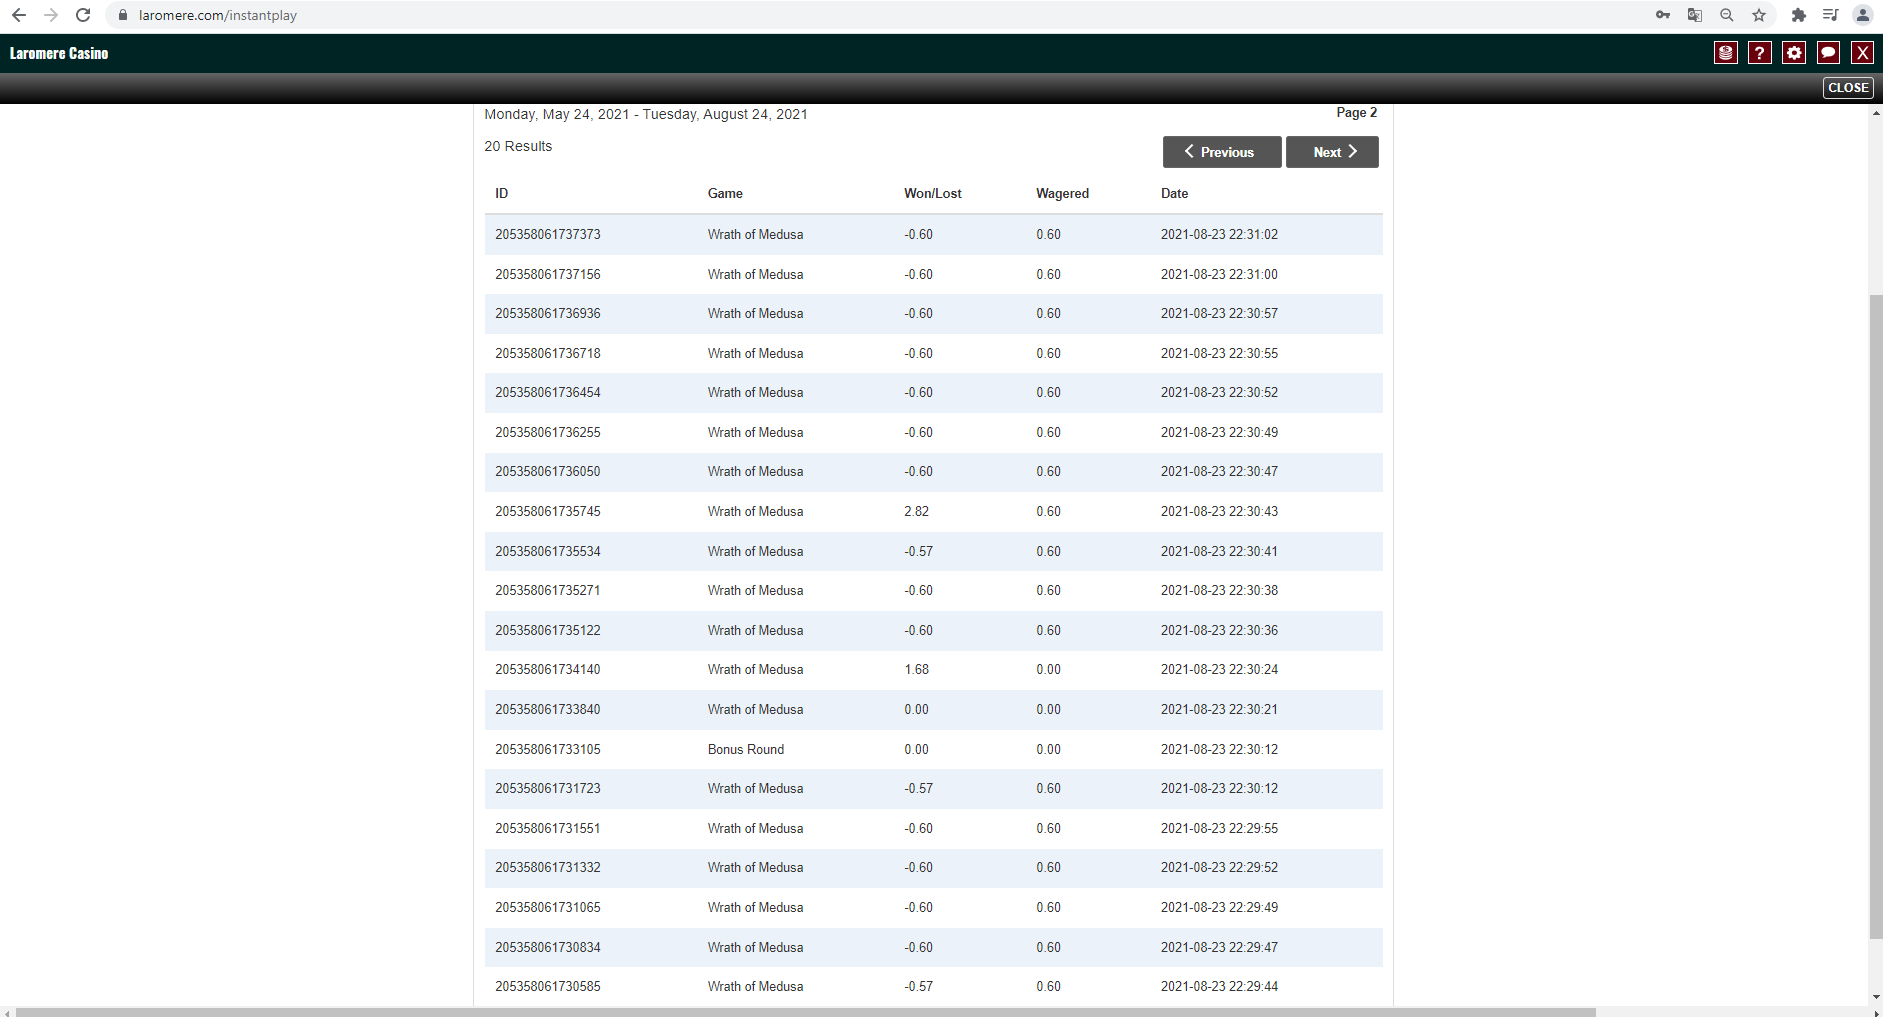Image resolution: width=1883 pixels, height=1017 pixels.
Task: Open the browser extensions puzzle icon
Action: pyautogui.click(x=1798, y=15)
